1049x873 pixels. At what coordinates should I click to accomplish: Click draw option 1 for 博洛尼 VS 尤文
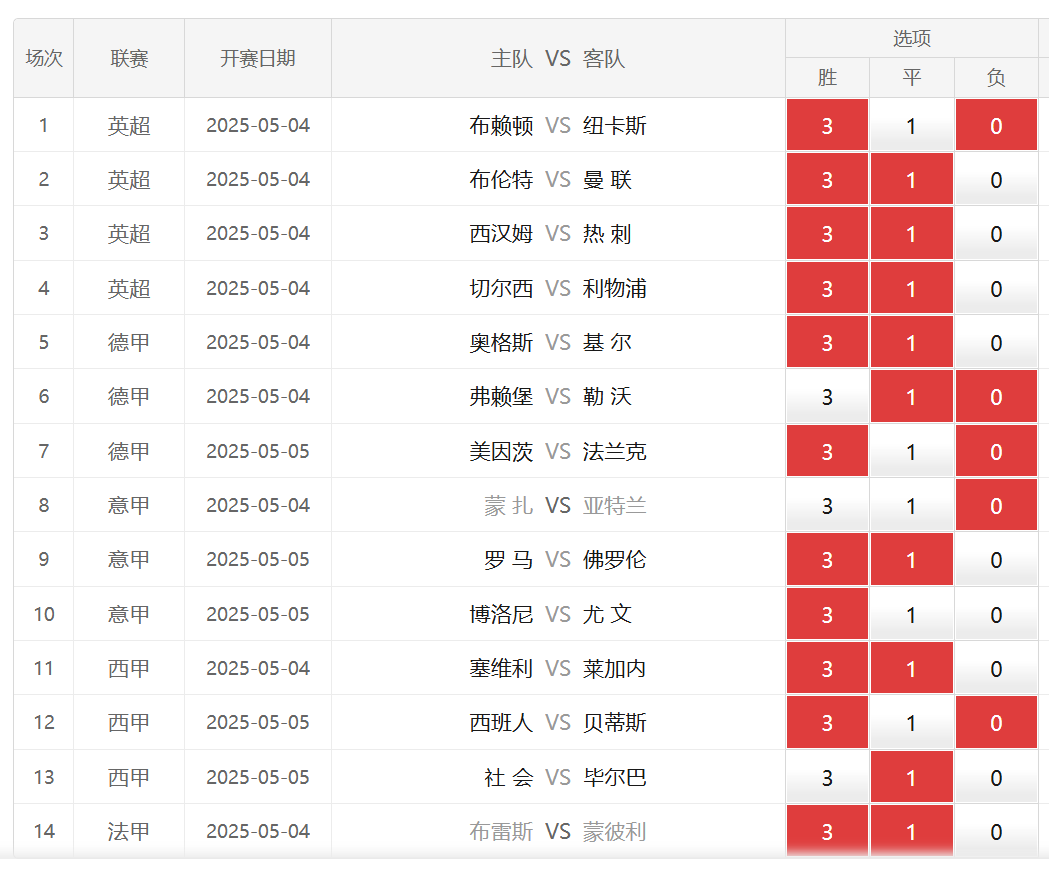(x=911, y=614)
